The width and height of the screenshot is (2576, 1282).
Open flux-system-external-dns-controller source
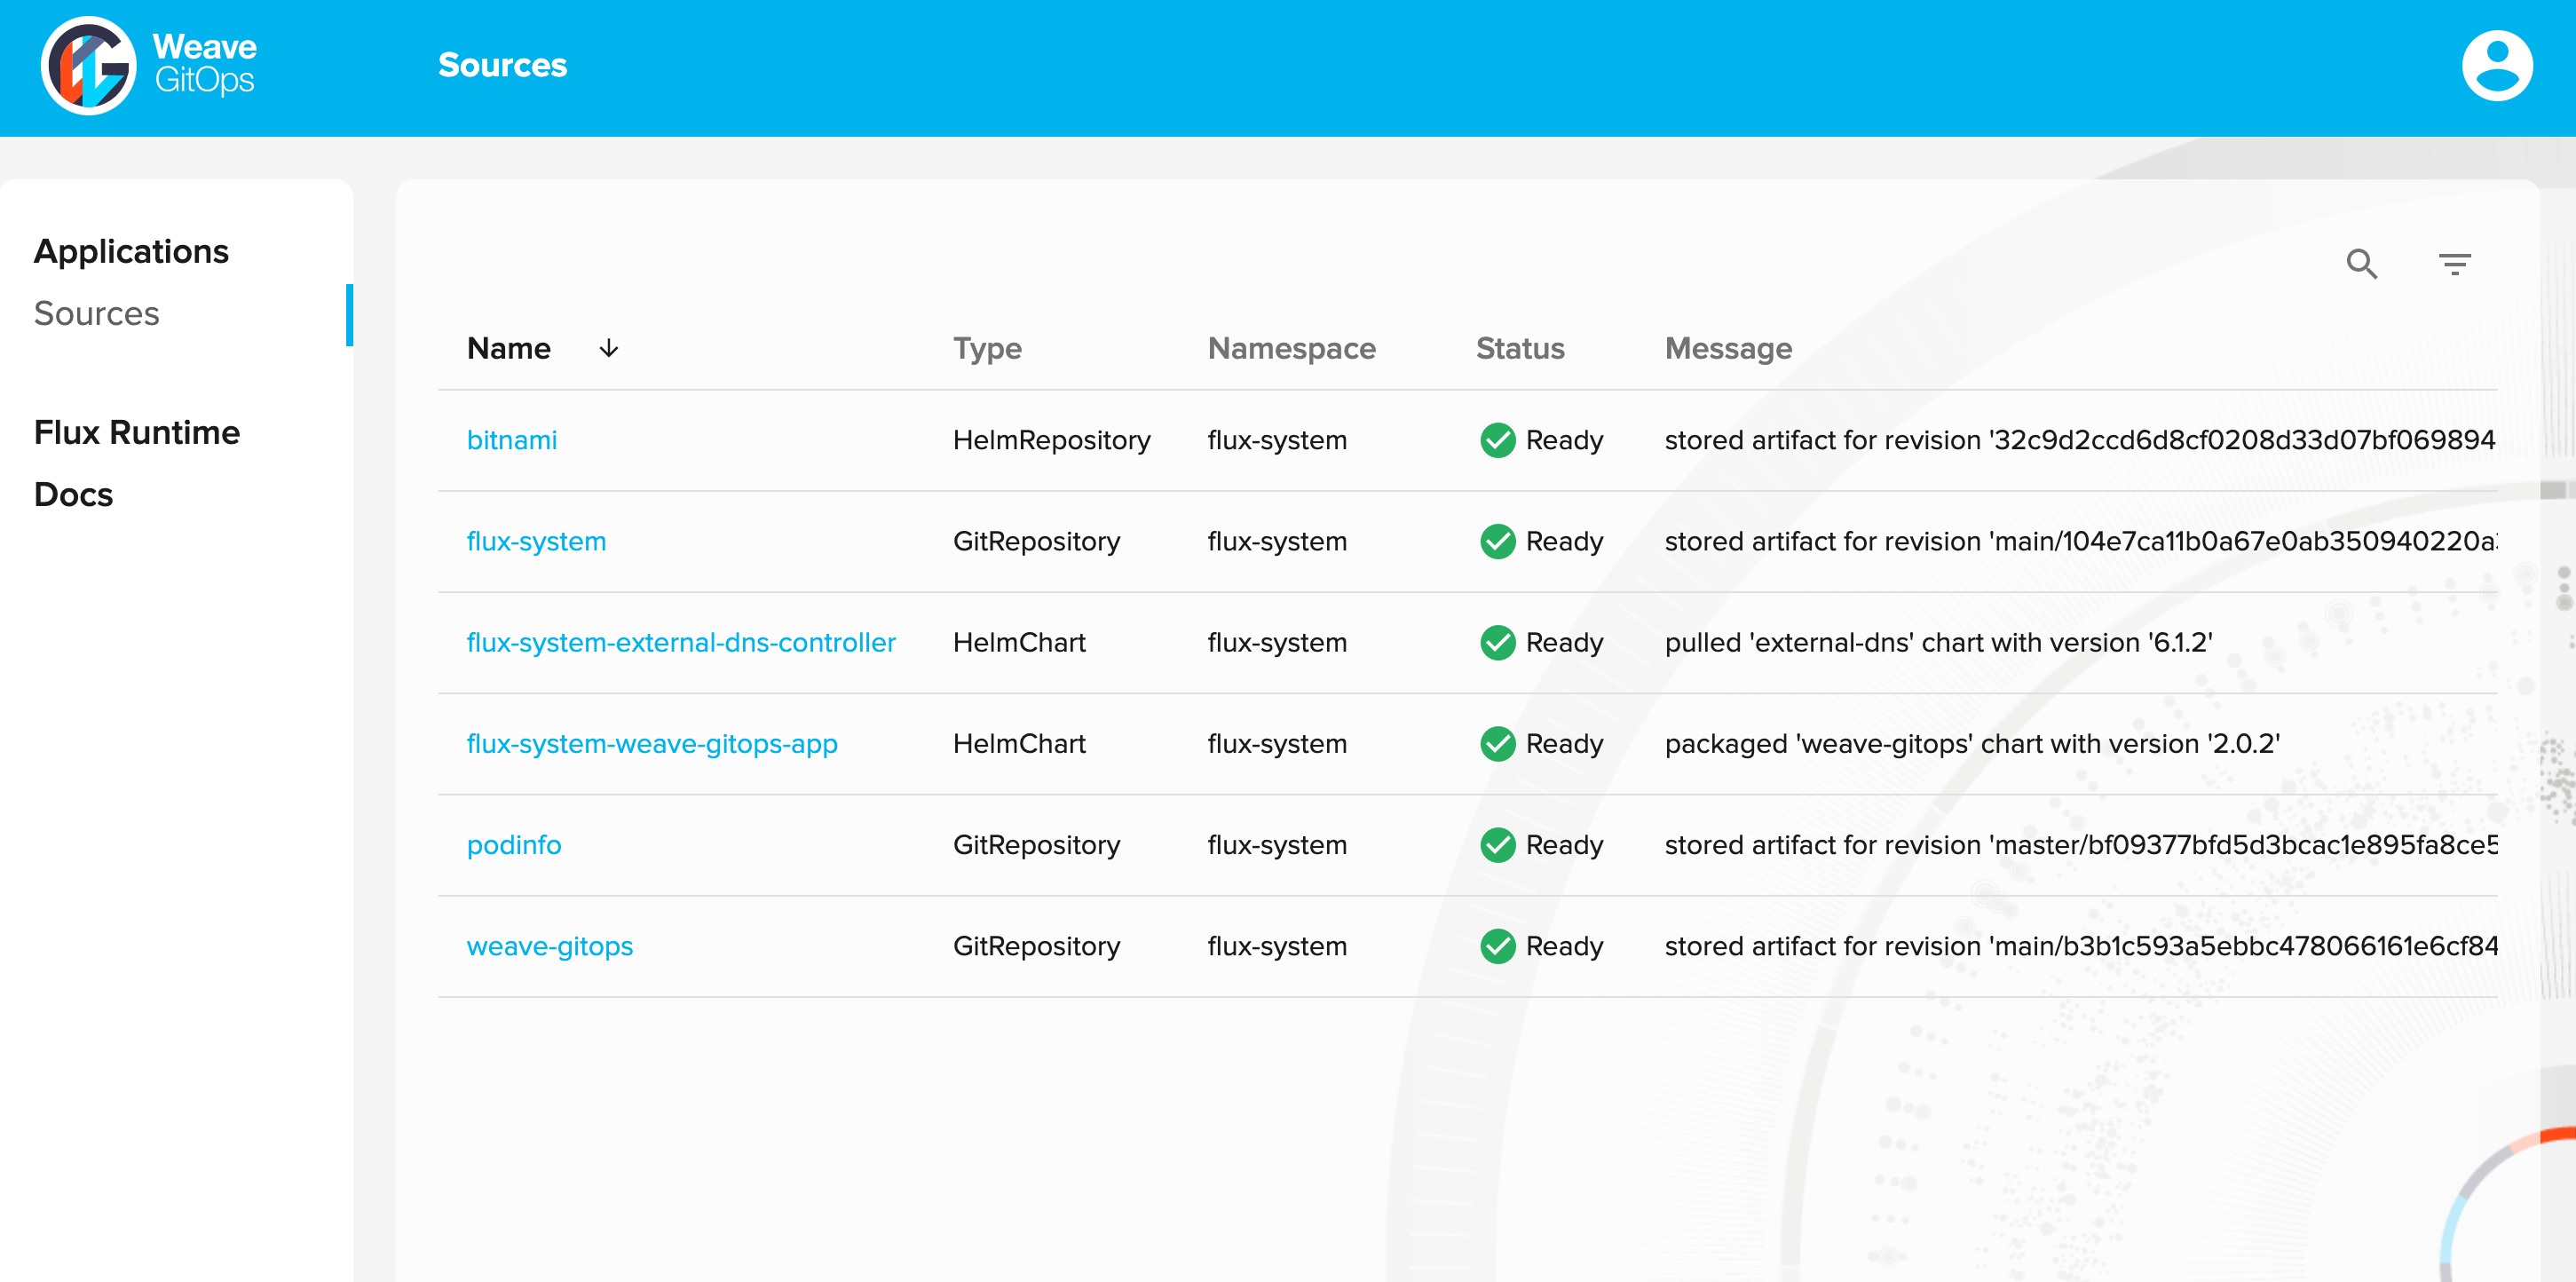tap(680, 642)
